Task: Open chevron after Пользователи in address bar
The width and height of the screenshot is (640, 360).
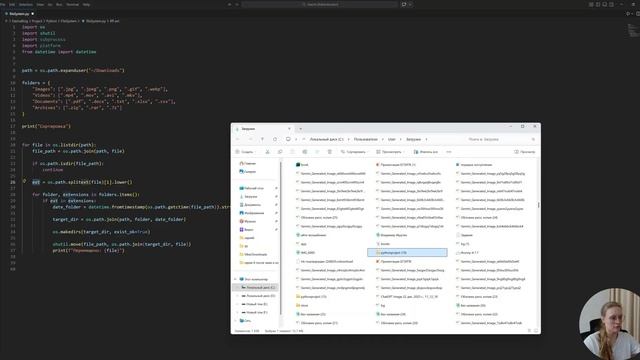Action: coord(382,140)
